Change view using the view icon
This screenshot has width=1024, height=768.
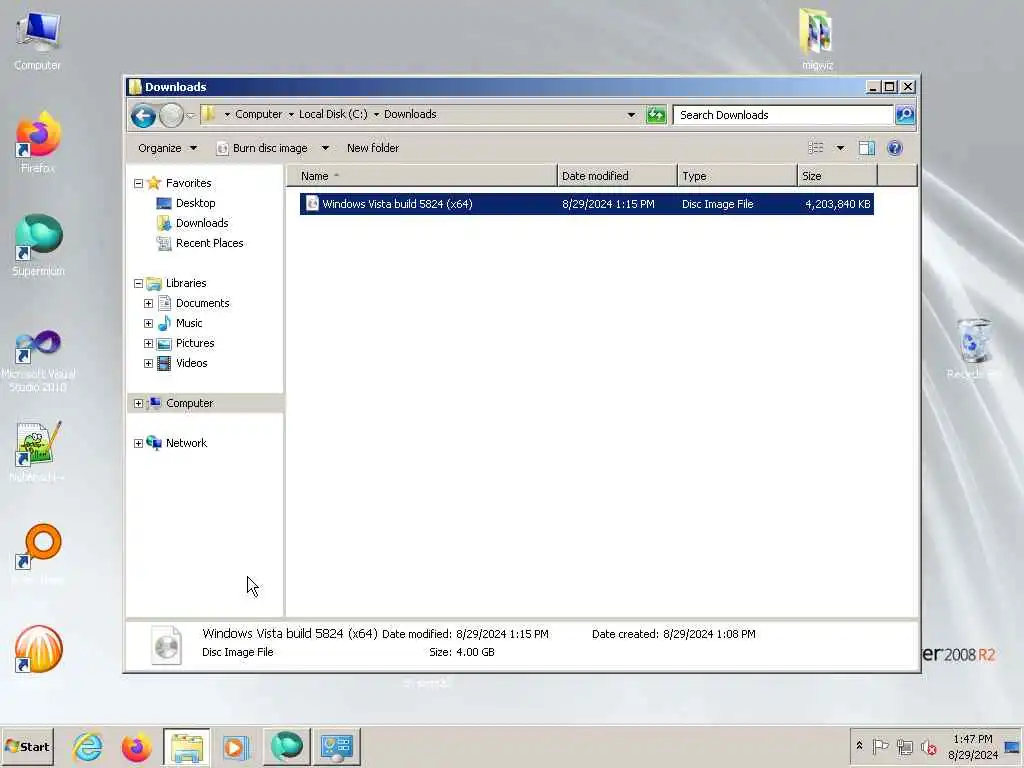click(816, 148)
